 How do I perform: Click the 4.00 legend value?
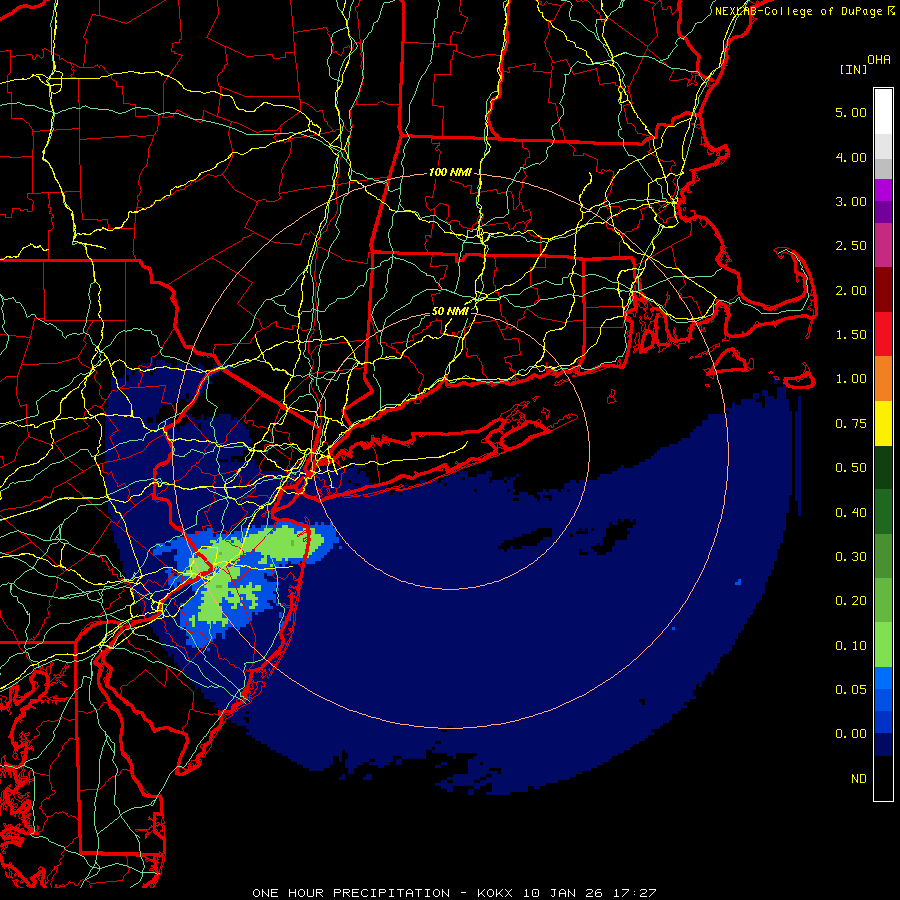(x=851, y=157)
